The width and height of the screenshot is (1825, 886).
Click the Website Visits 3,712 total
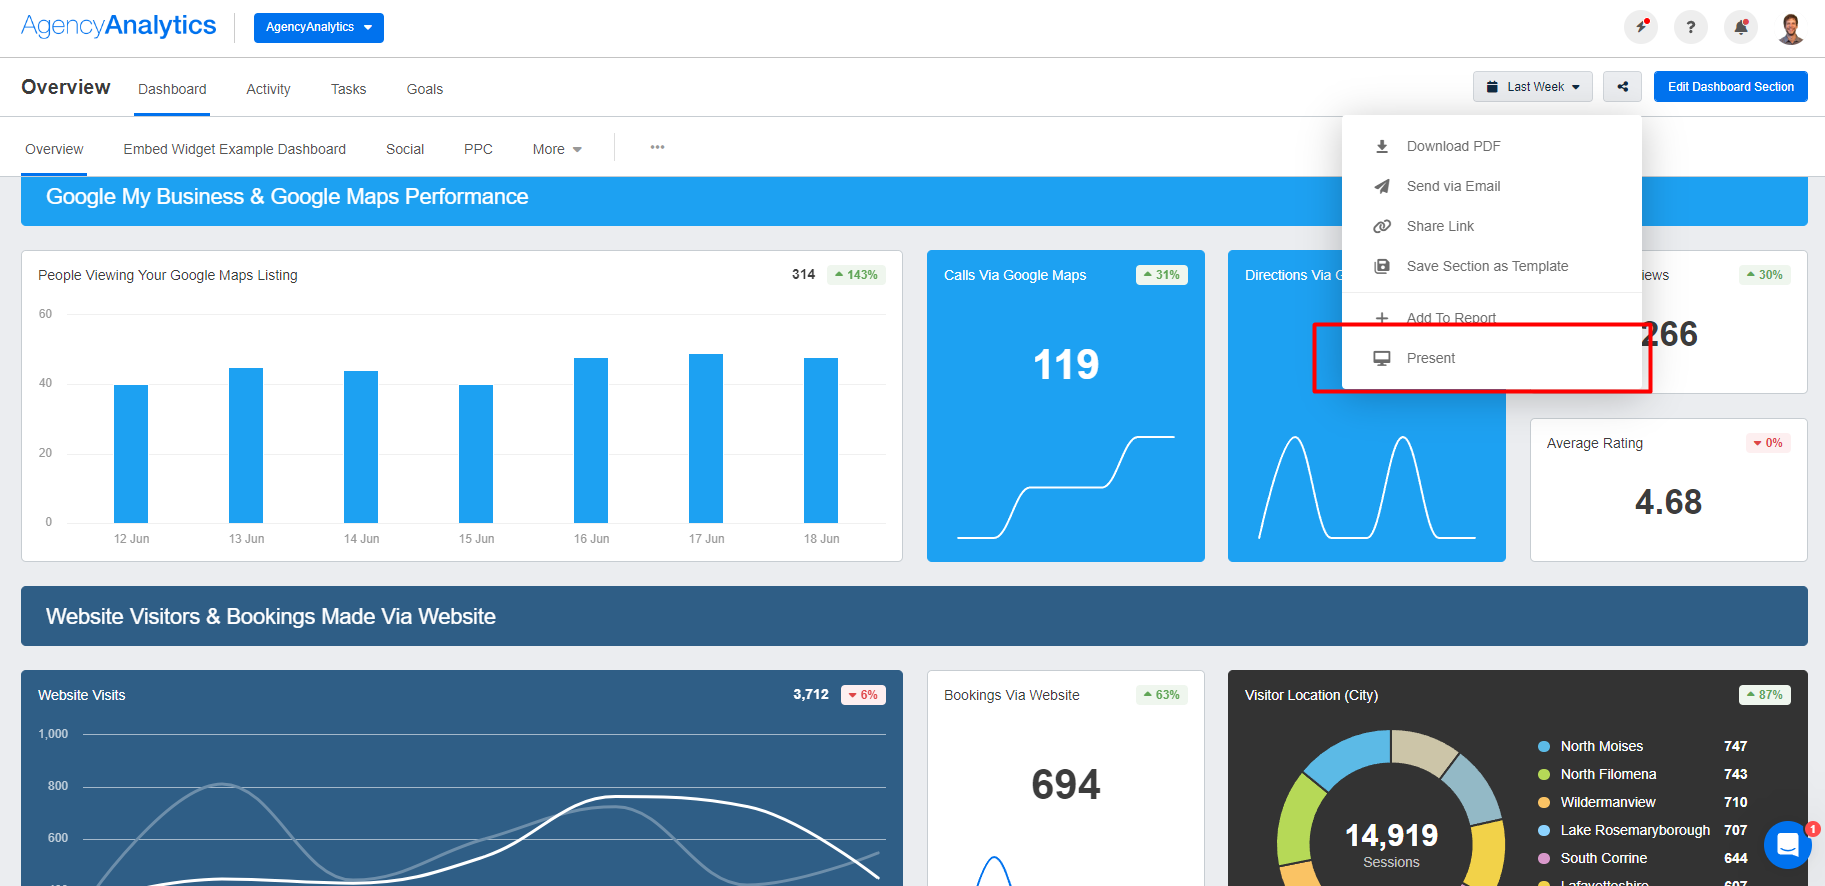click(x=811, y=694)
